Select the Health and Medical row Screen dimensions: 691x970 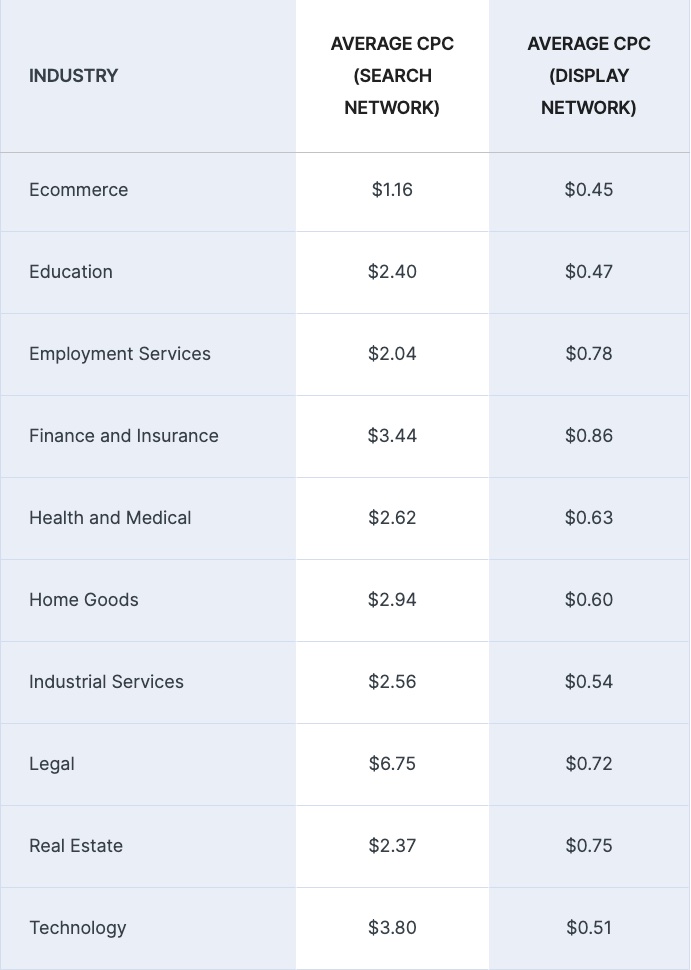[345, 518]
